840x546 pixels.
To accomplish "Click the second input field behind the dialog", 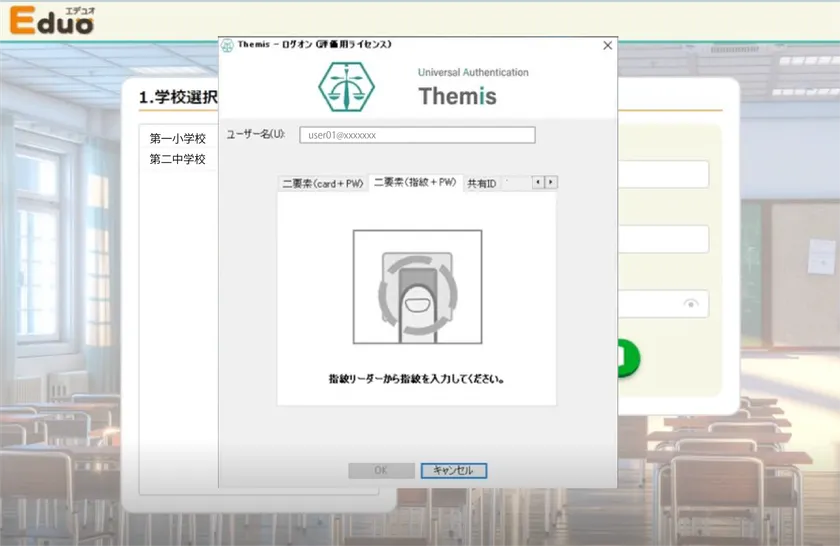I will (x=663, y=239).
